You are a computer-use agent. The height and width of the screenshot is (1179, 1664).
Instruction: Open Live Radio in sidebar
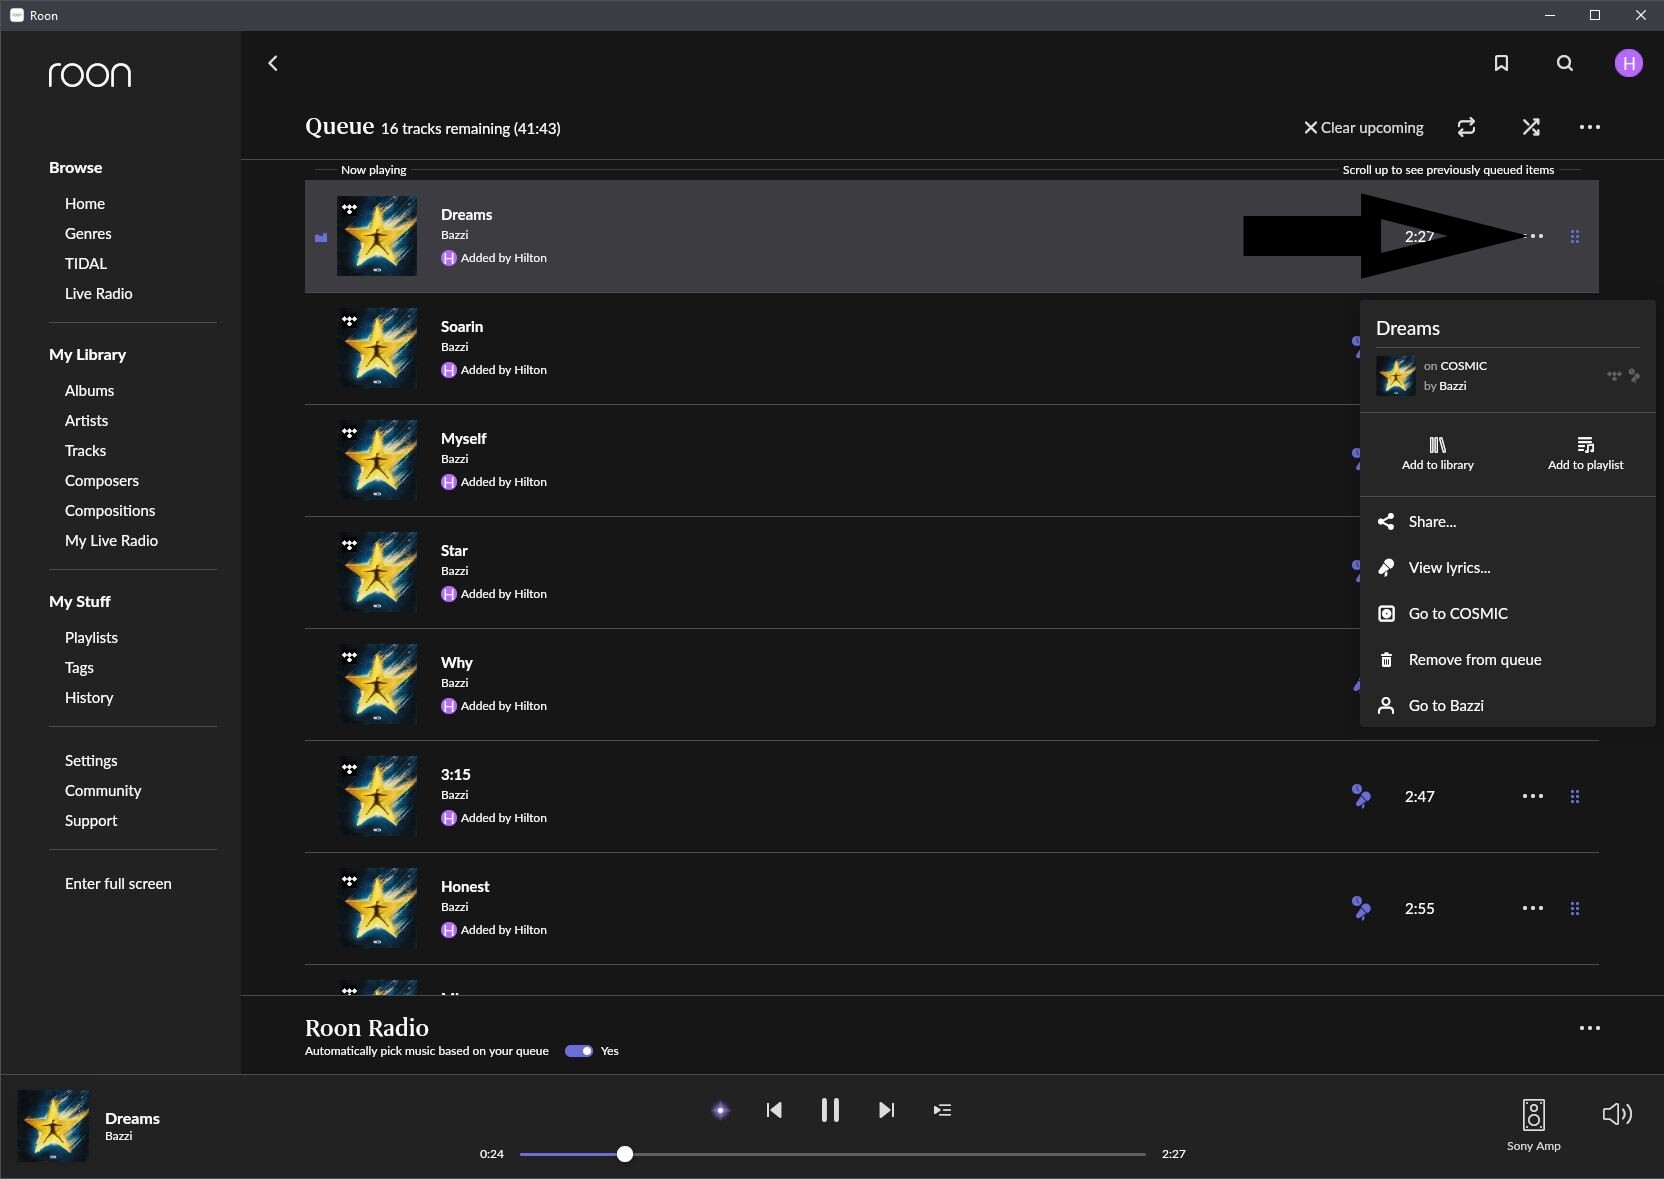(x=99, y=294)
